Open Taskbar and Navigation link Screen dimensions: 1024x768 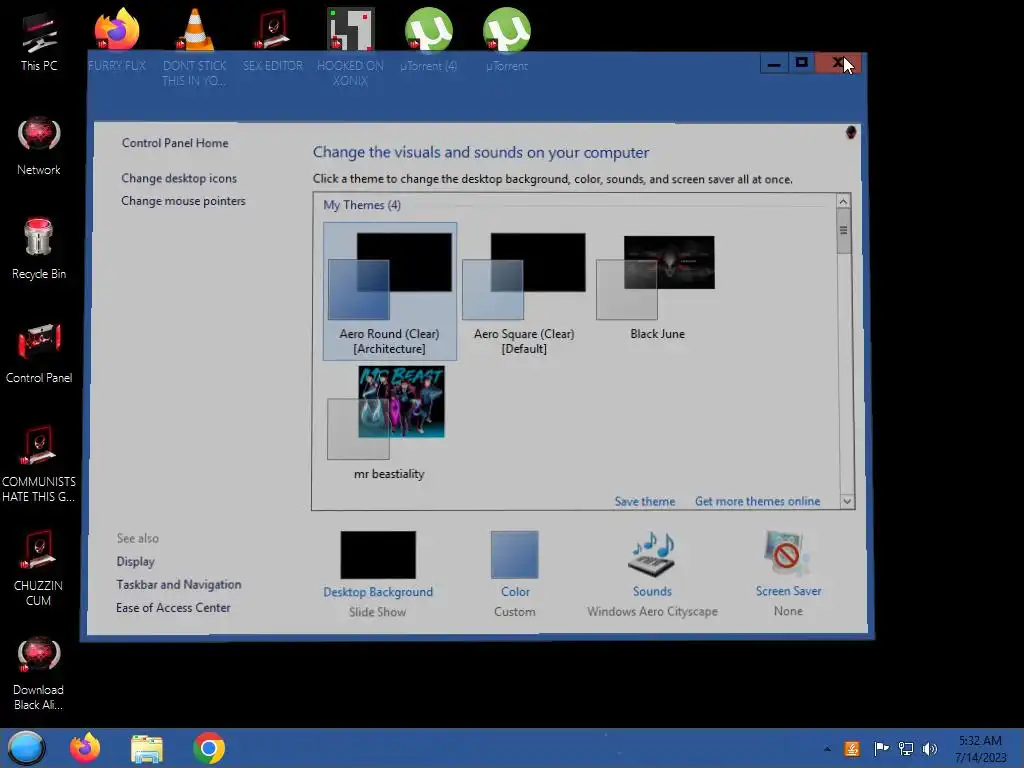coord(179,584)
